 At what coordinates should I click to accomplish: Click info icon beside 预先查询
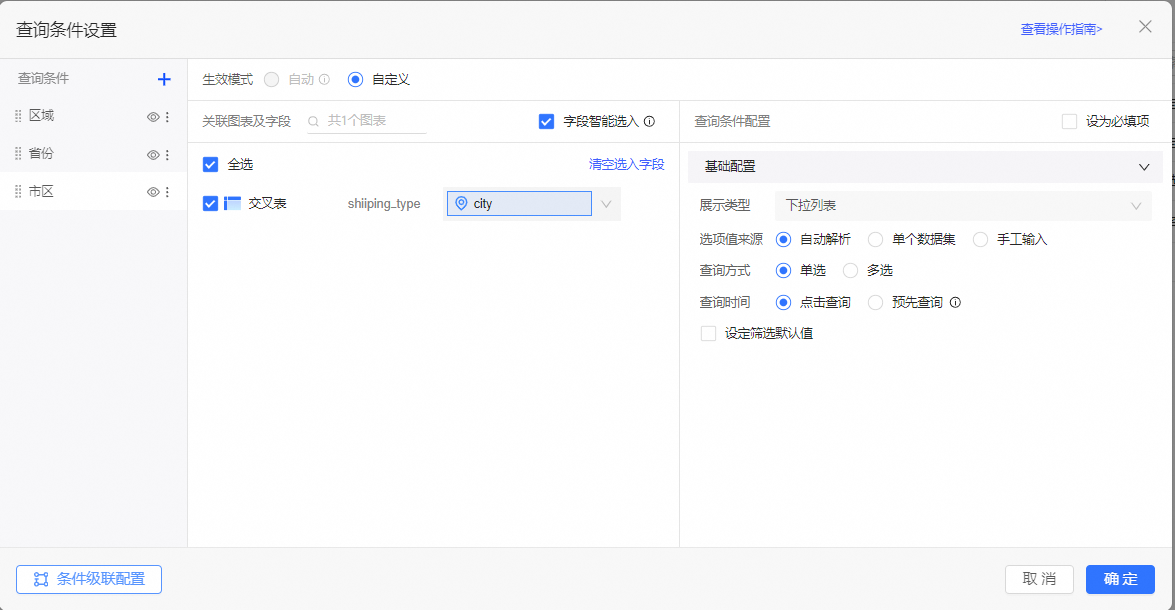(x=955, y=302)
